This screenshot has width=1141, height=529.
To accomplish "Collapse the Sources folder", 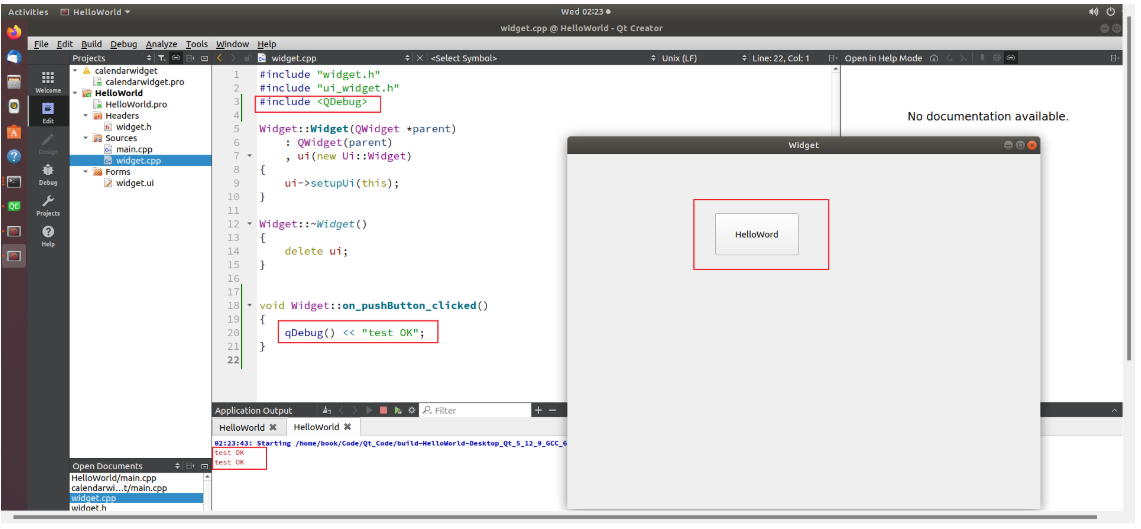I will click(86, 138).
